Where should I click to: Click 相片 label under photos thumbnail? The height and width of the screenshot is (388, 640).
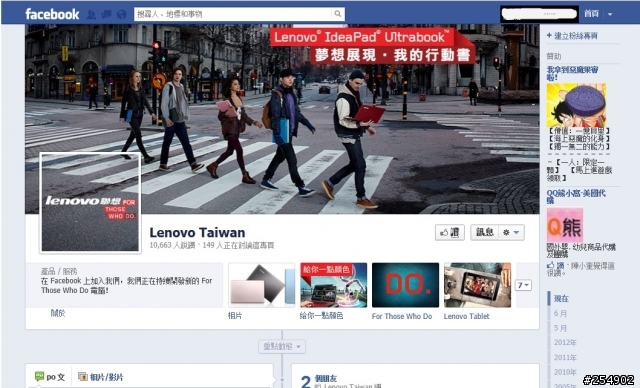(x=235, y=316)
